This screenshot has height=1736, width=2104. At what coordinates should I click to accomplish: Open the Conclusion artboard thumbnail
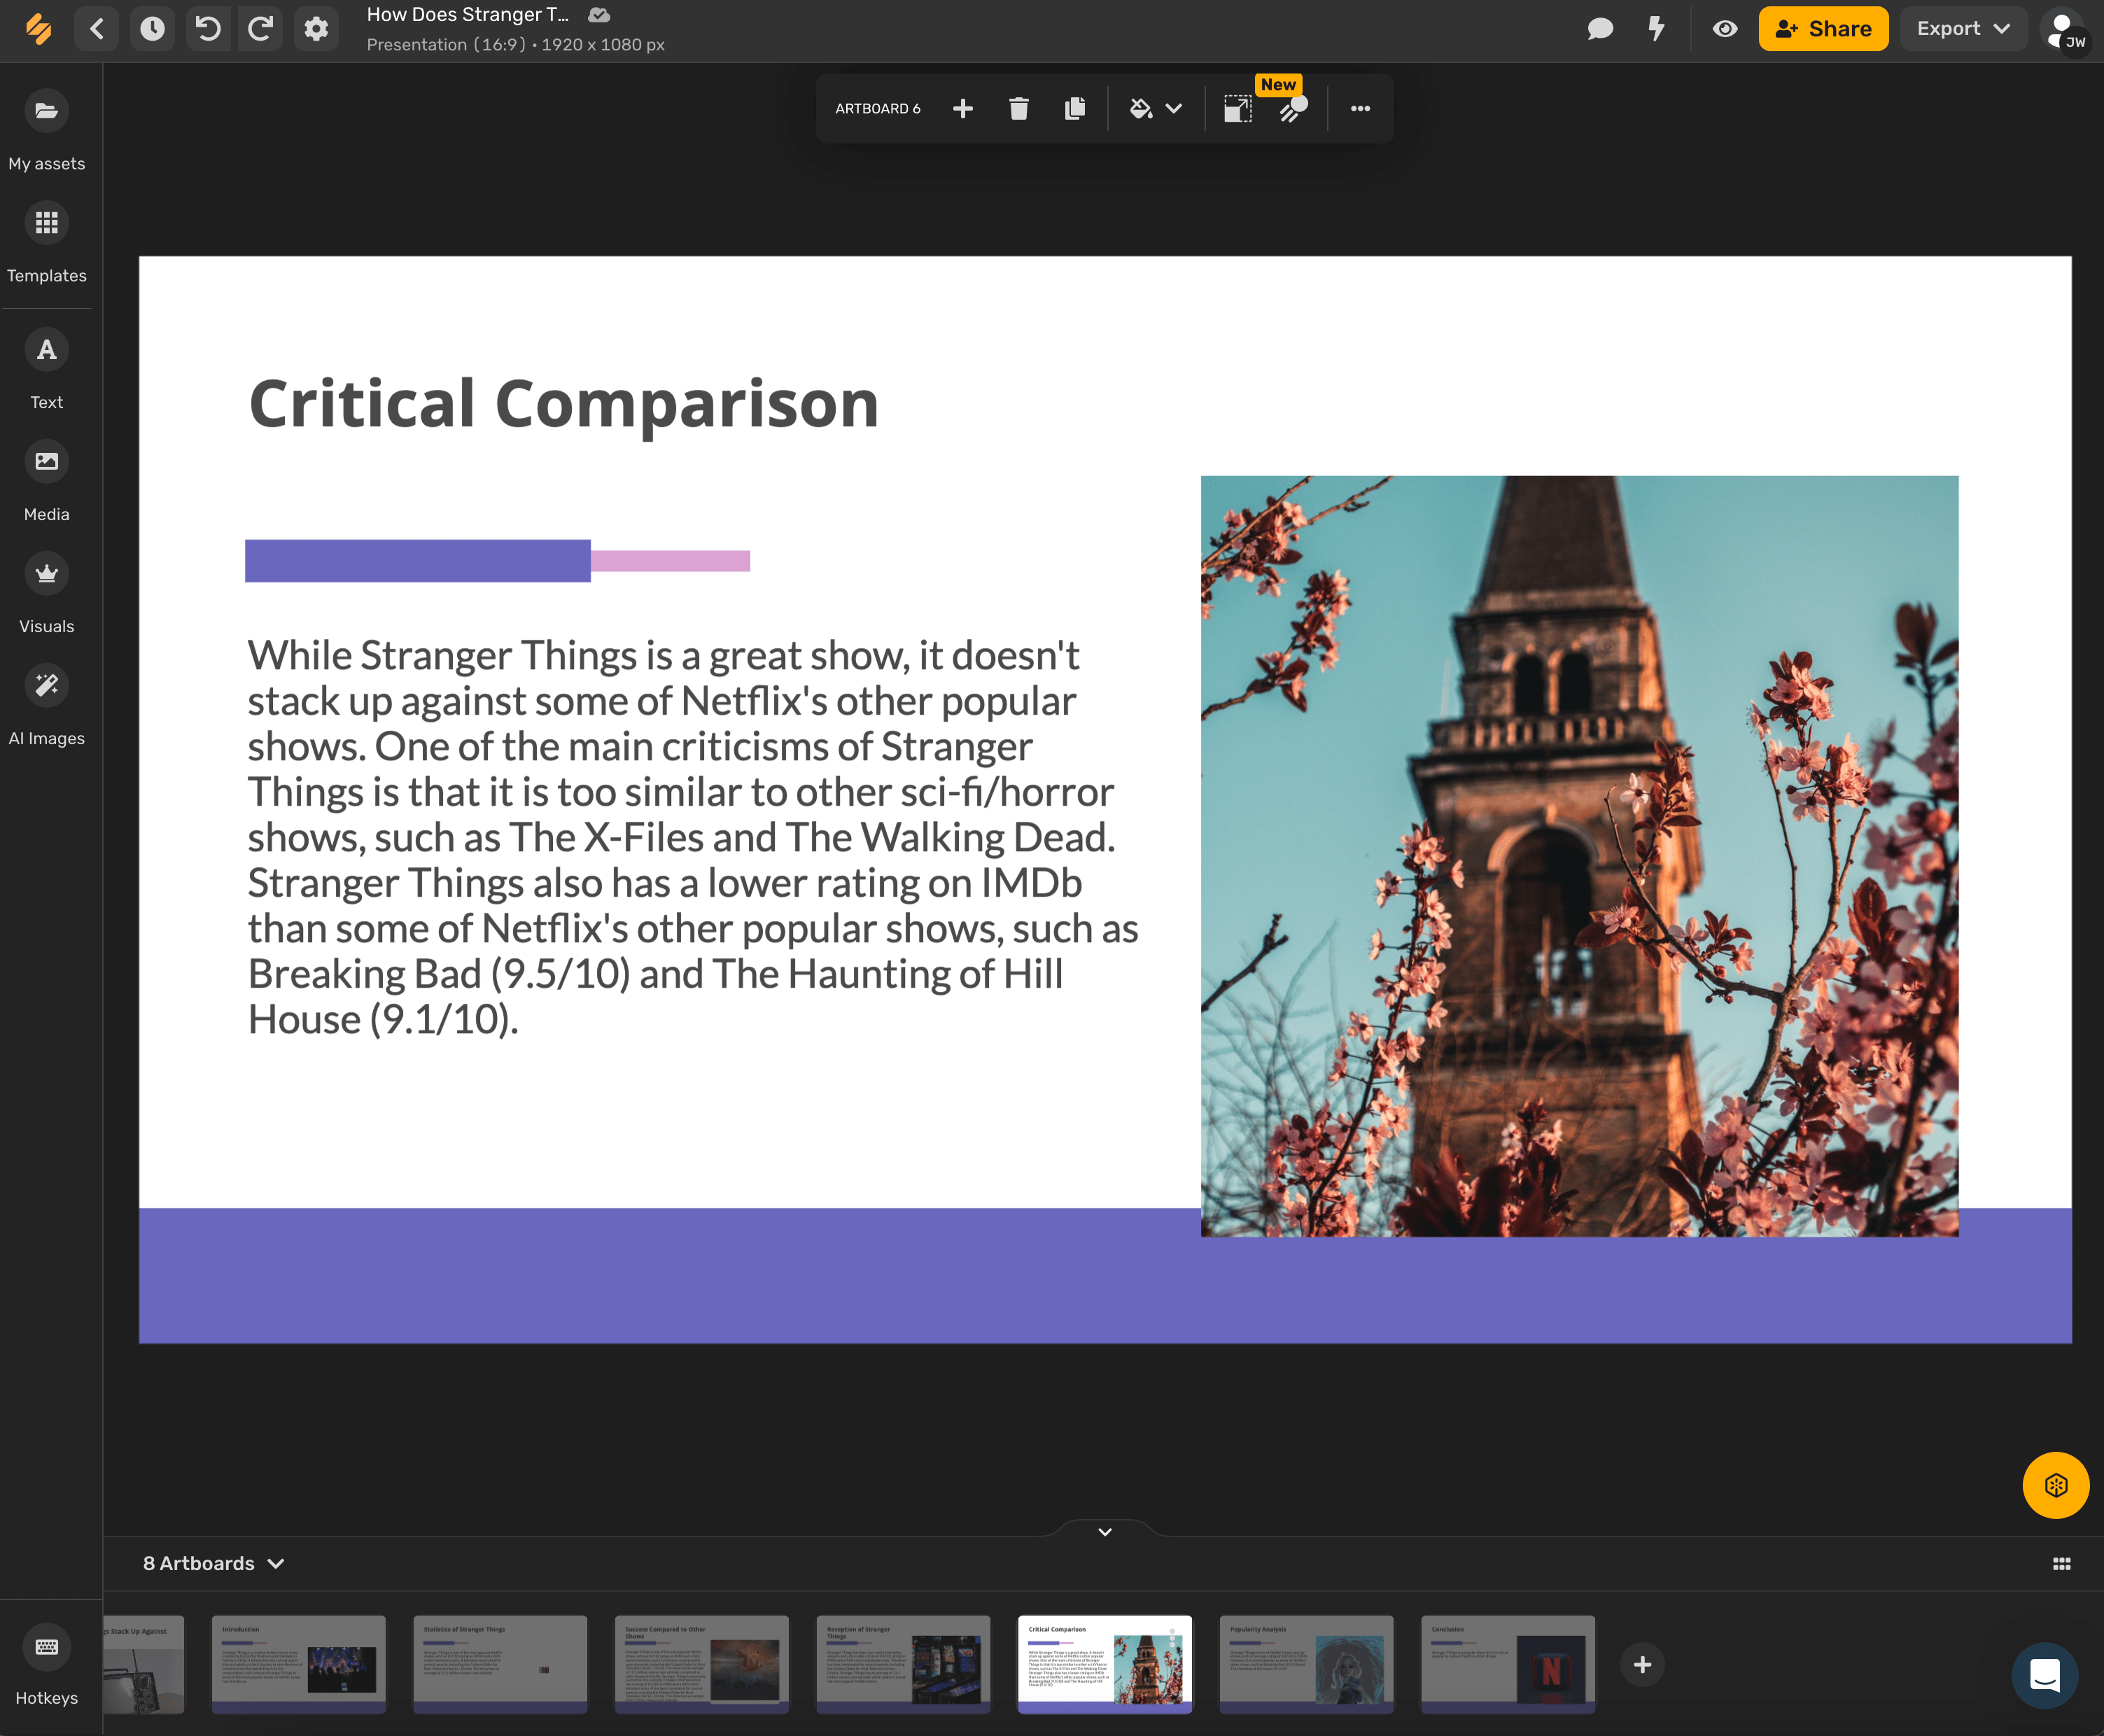1508,1664
